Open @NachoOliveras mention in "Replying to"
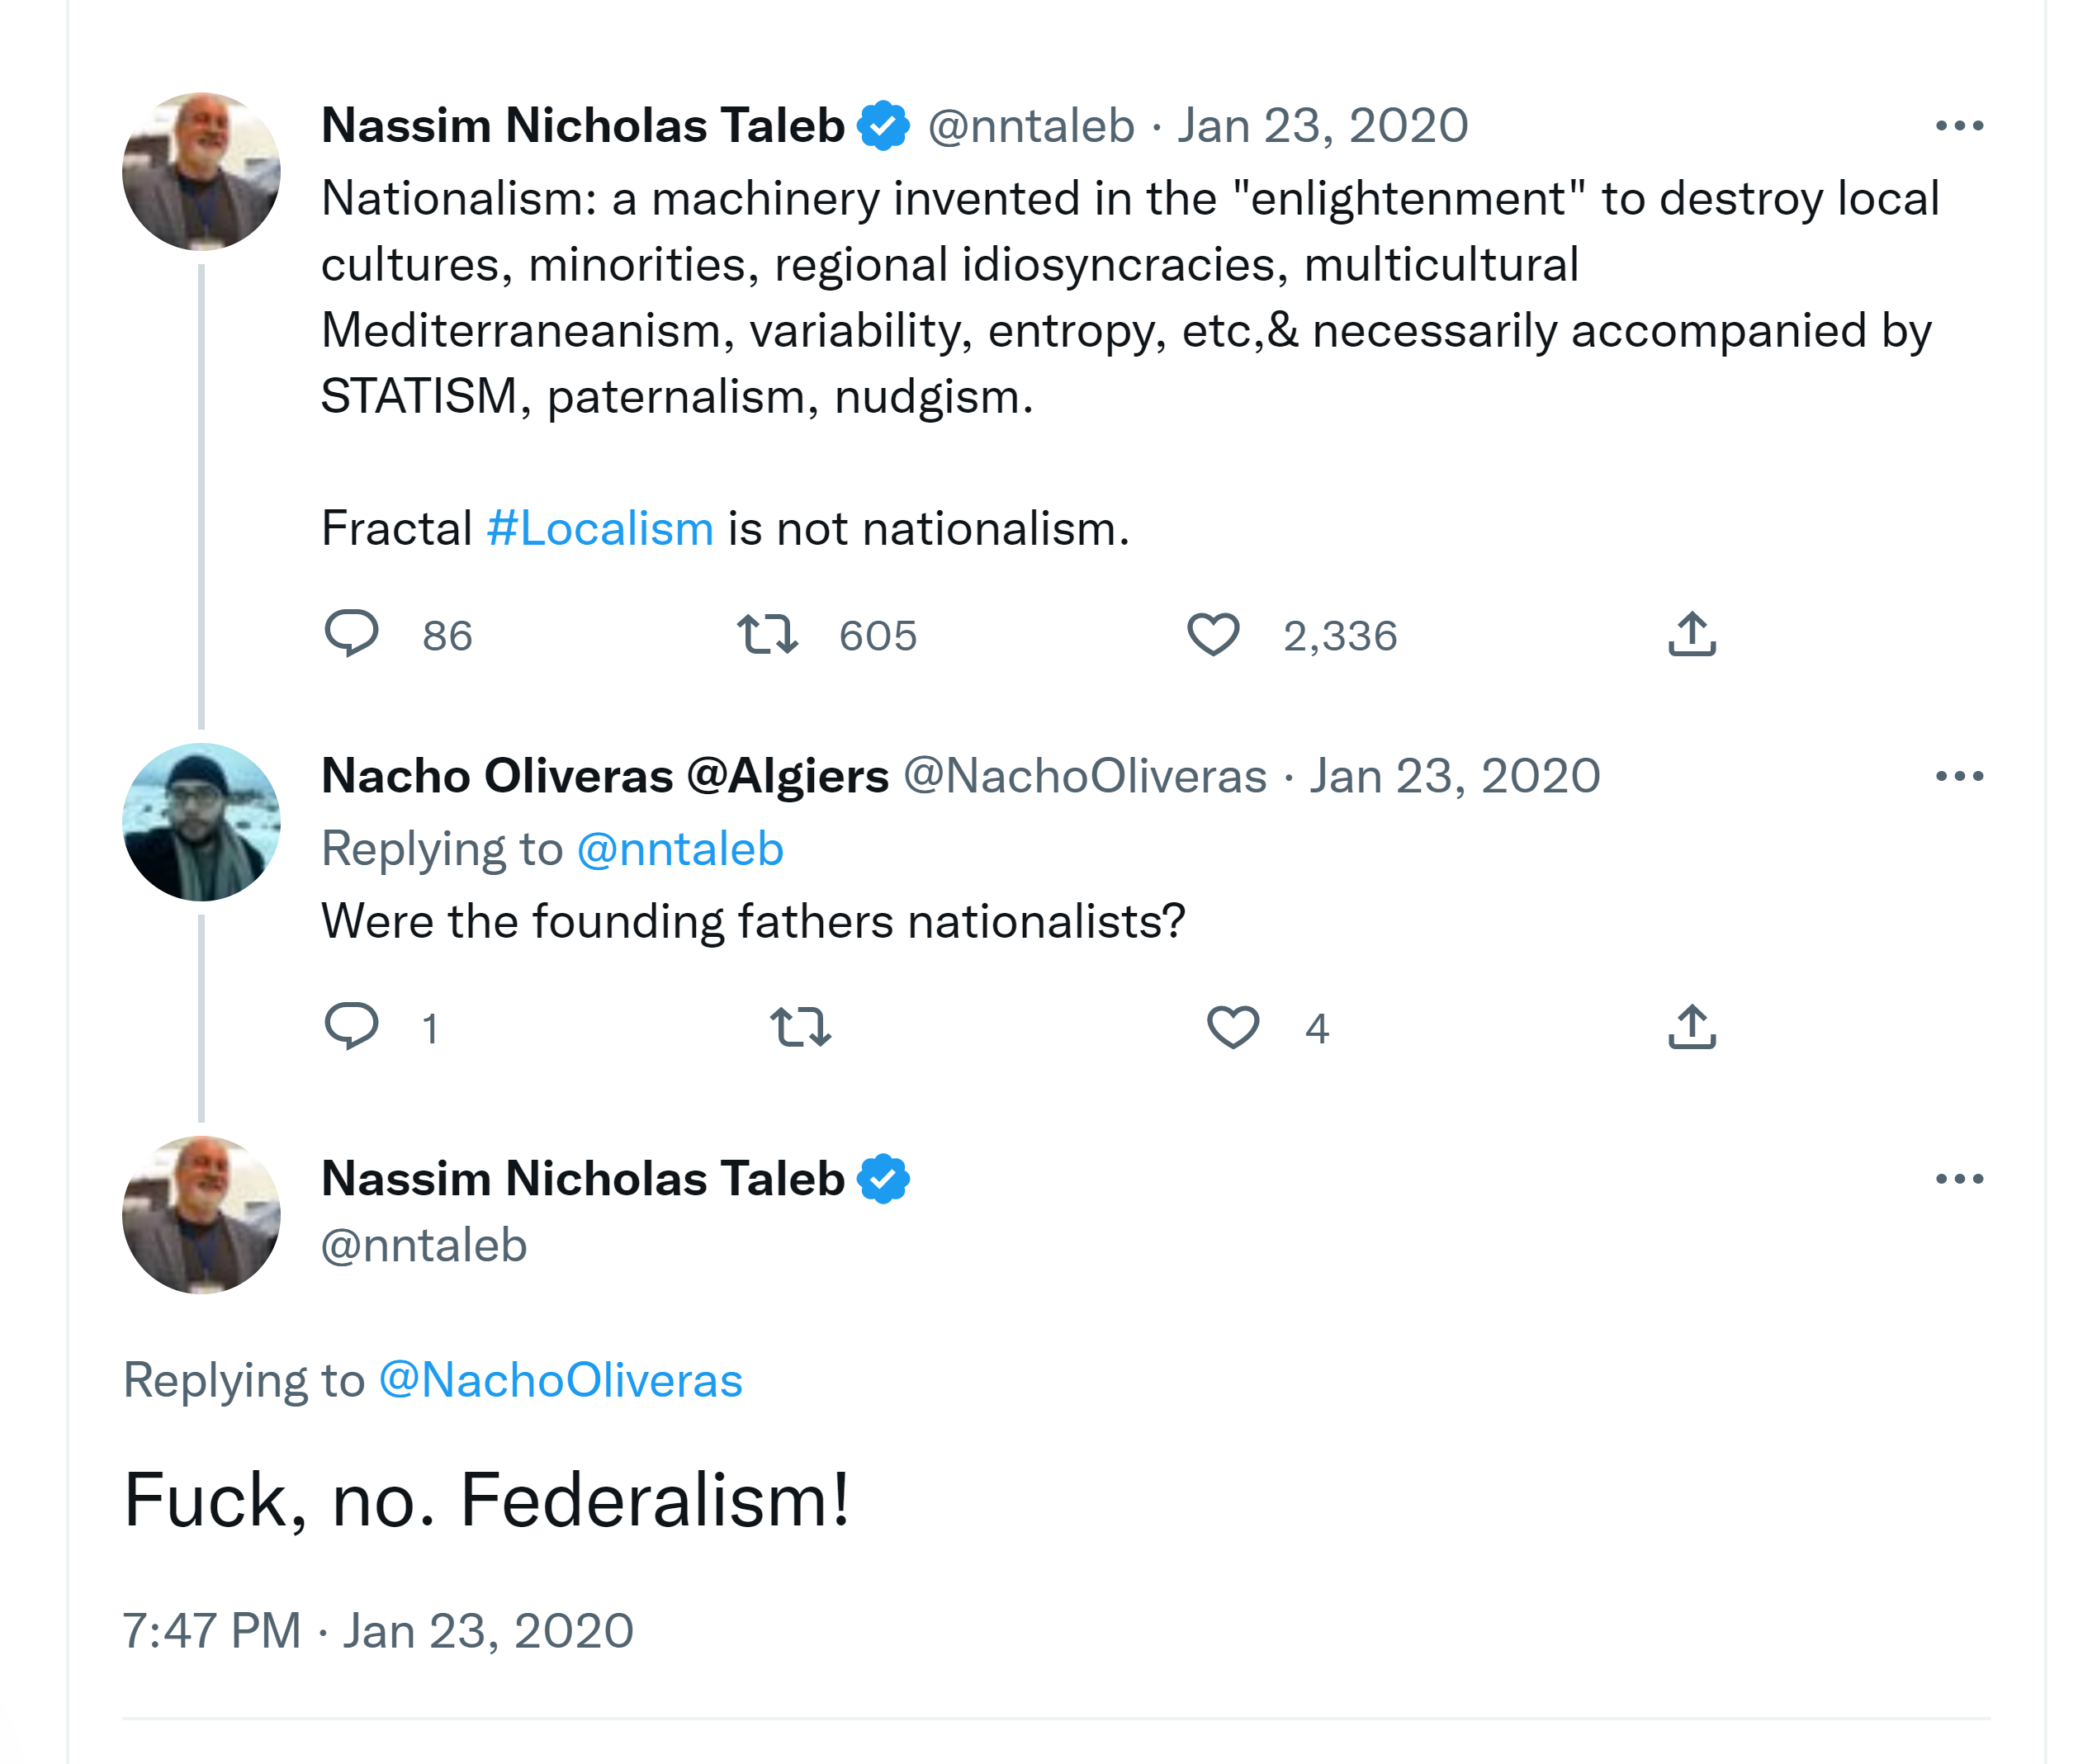Screen dimensions: 2097x1764 pyautogui.click(x=560, y=1380)
